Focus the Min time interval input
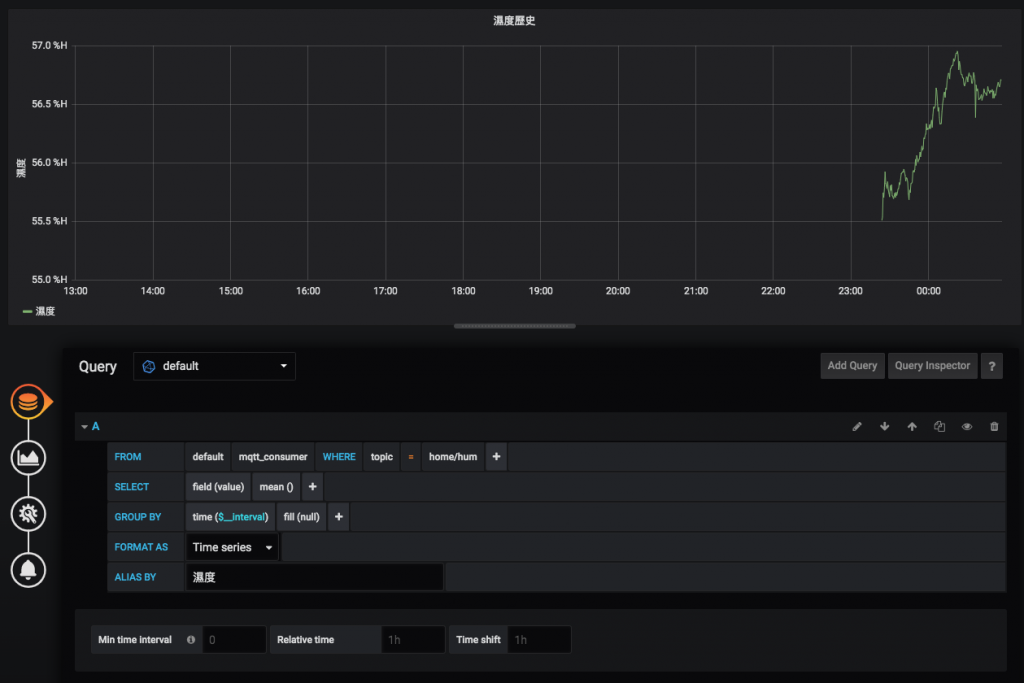This screenshot has height=683, width=1024. [234, 640]
